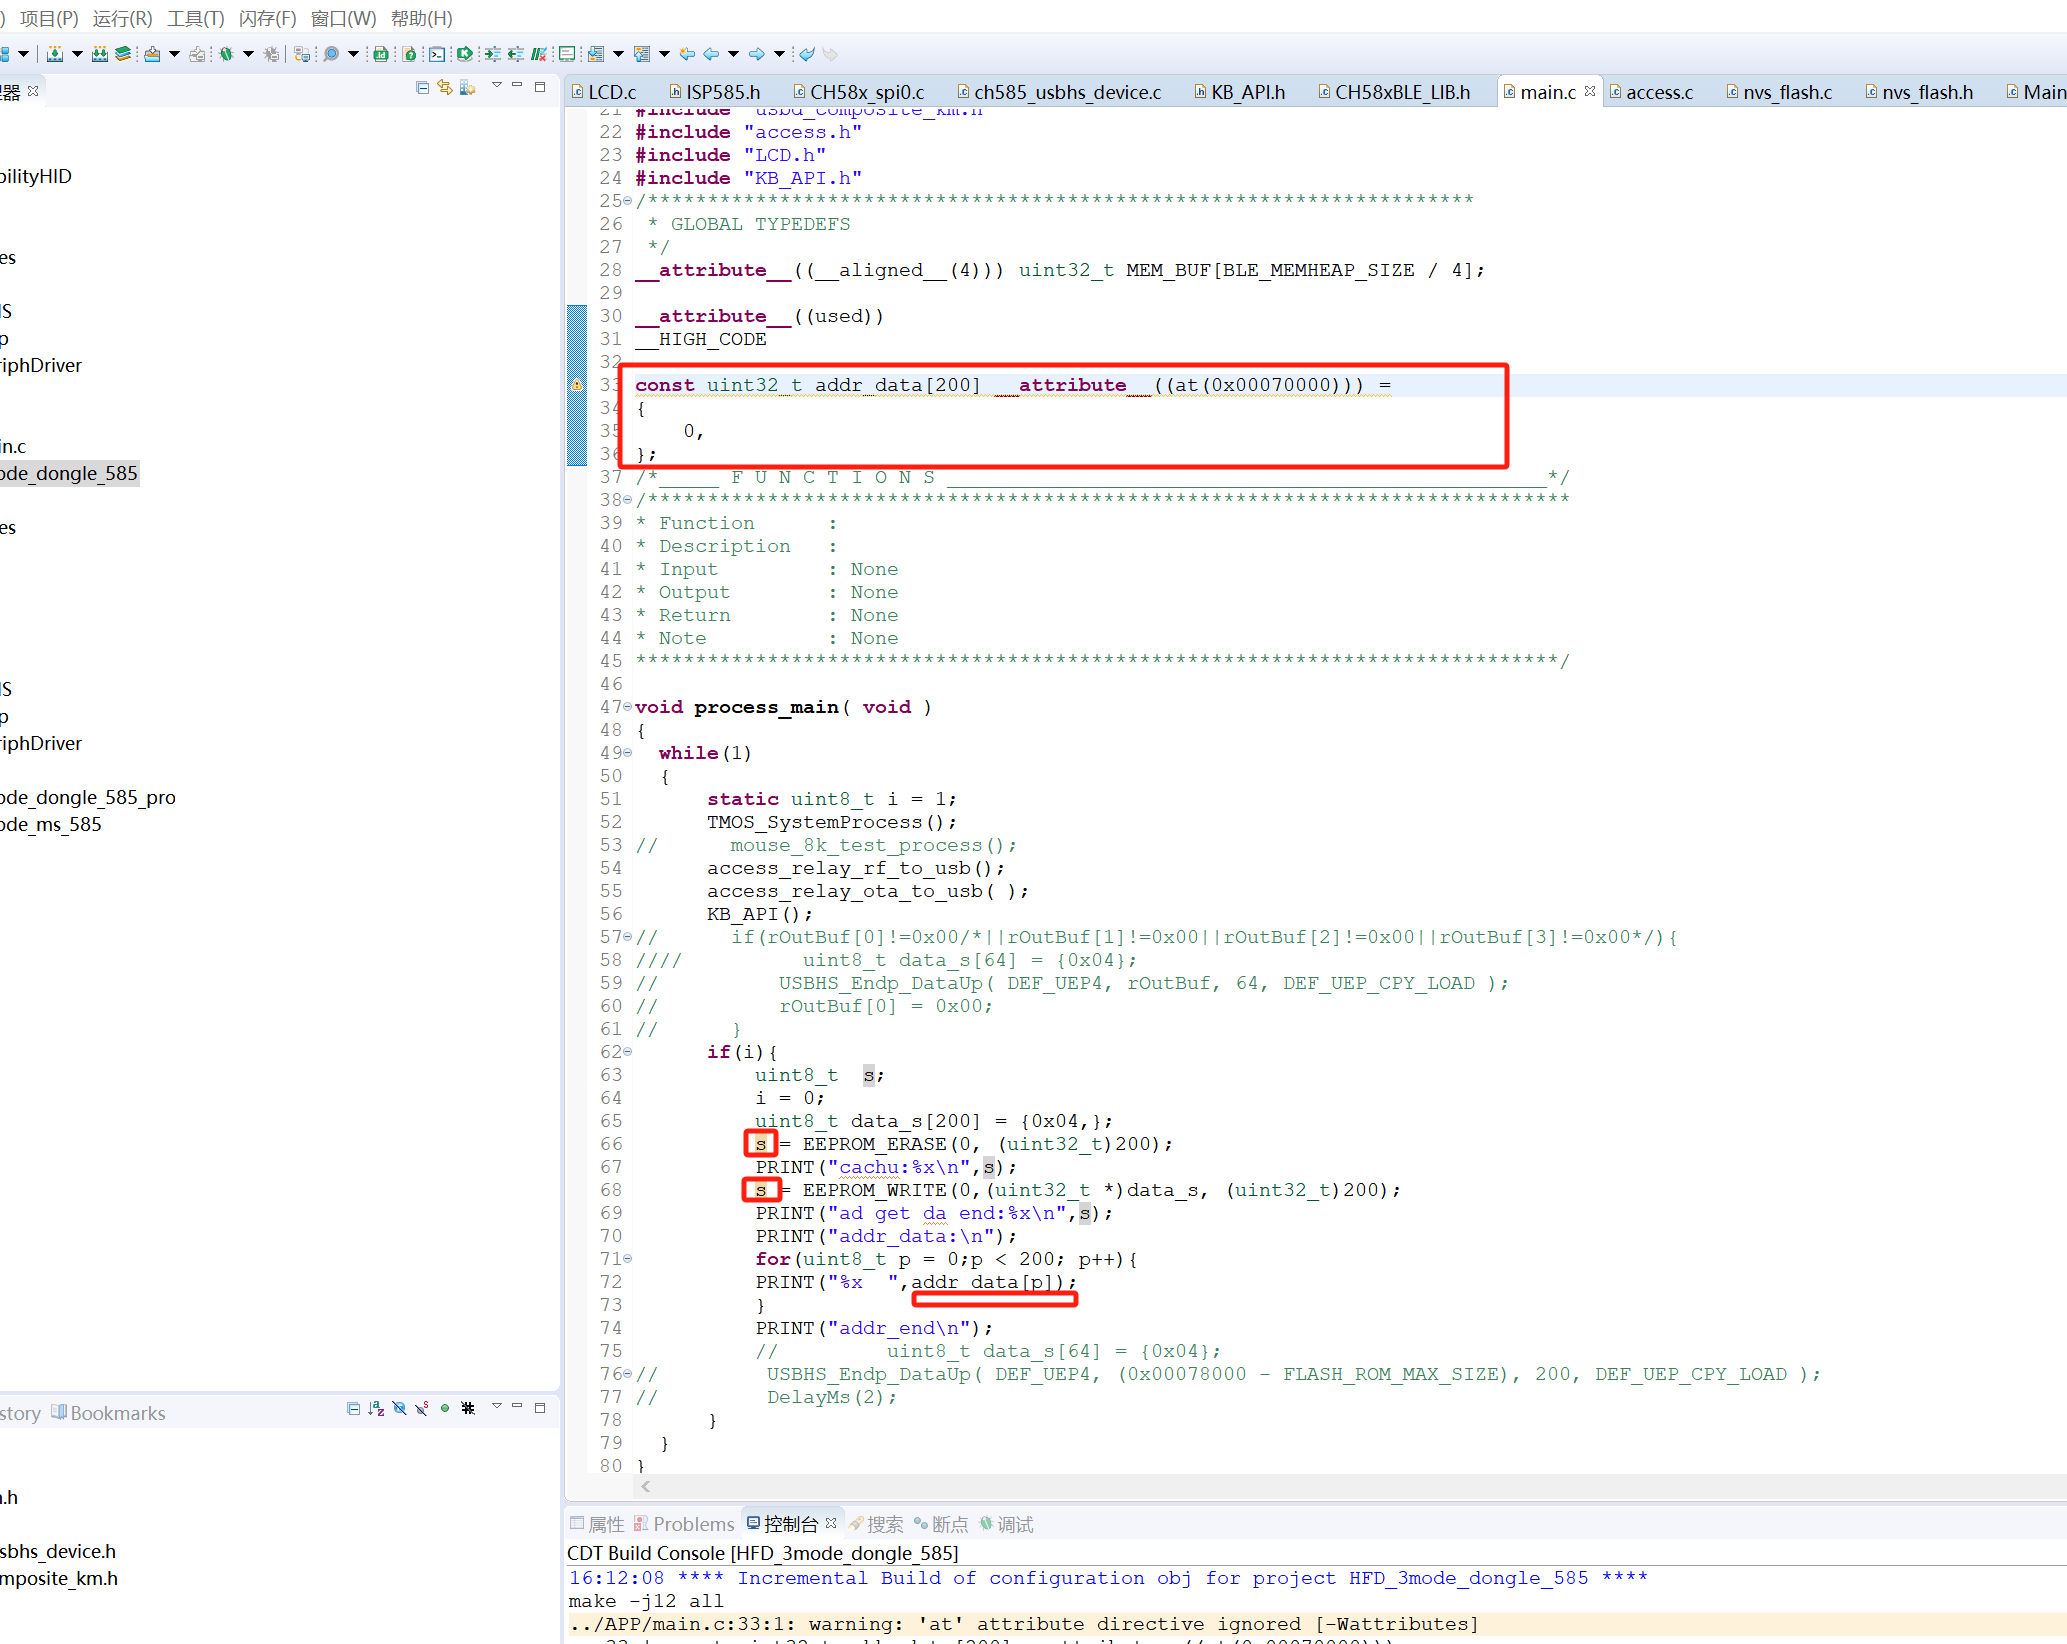Click the toggle comment toolbar icon
This screenshot has width=2067, height=1644.
click(x=539, y=54)
